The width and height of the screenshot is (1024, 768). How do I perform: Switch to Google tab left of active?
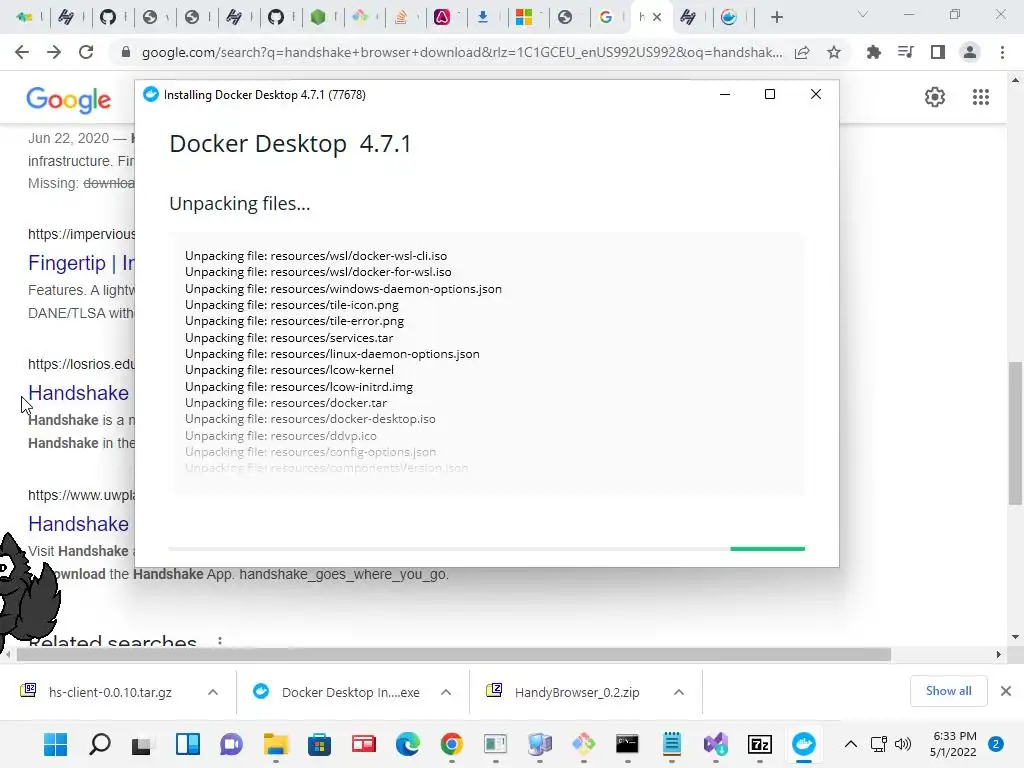606,18
